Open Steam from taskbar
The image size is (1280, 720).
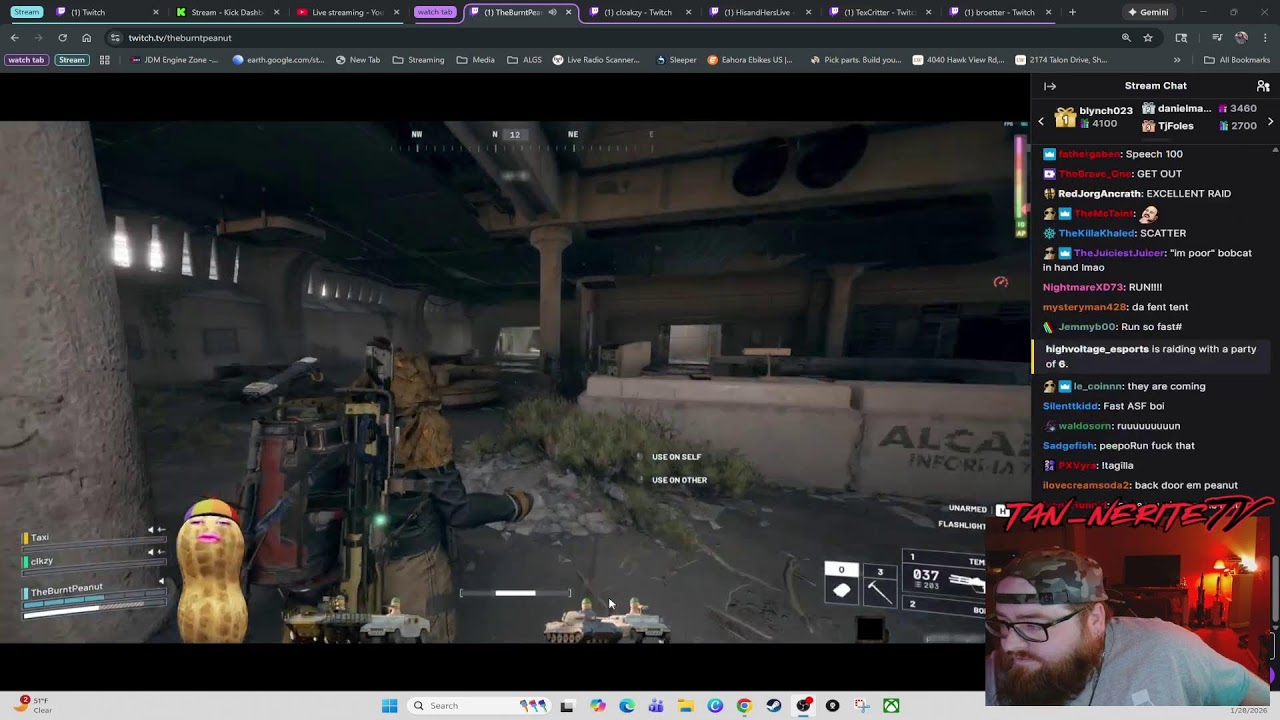coord(773,706)
